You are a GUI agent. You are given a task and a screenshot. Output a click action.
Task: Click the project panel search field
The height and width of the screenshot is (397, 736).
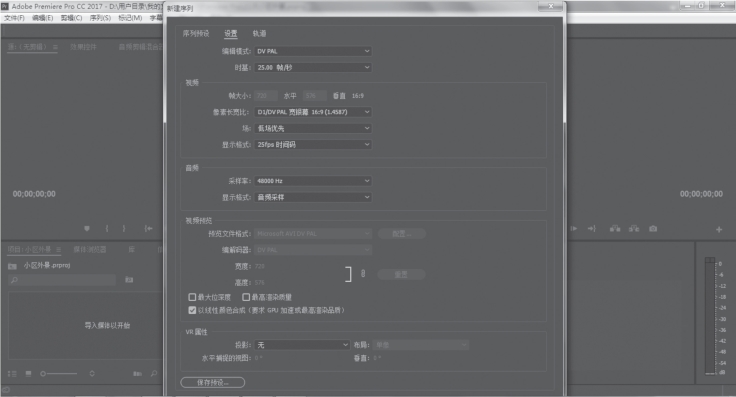62,280
